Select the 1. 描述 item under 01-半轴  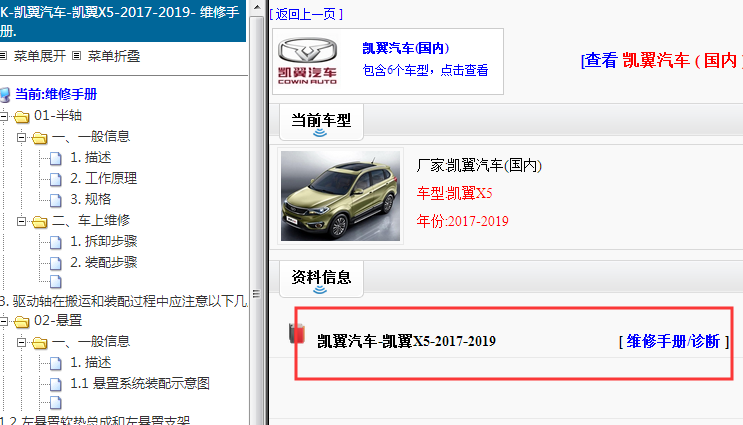coord(91,157)
